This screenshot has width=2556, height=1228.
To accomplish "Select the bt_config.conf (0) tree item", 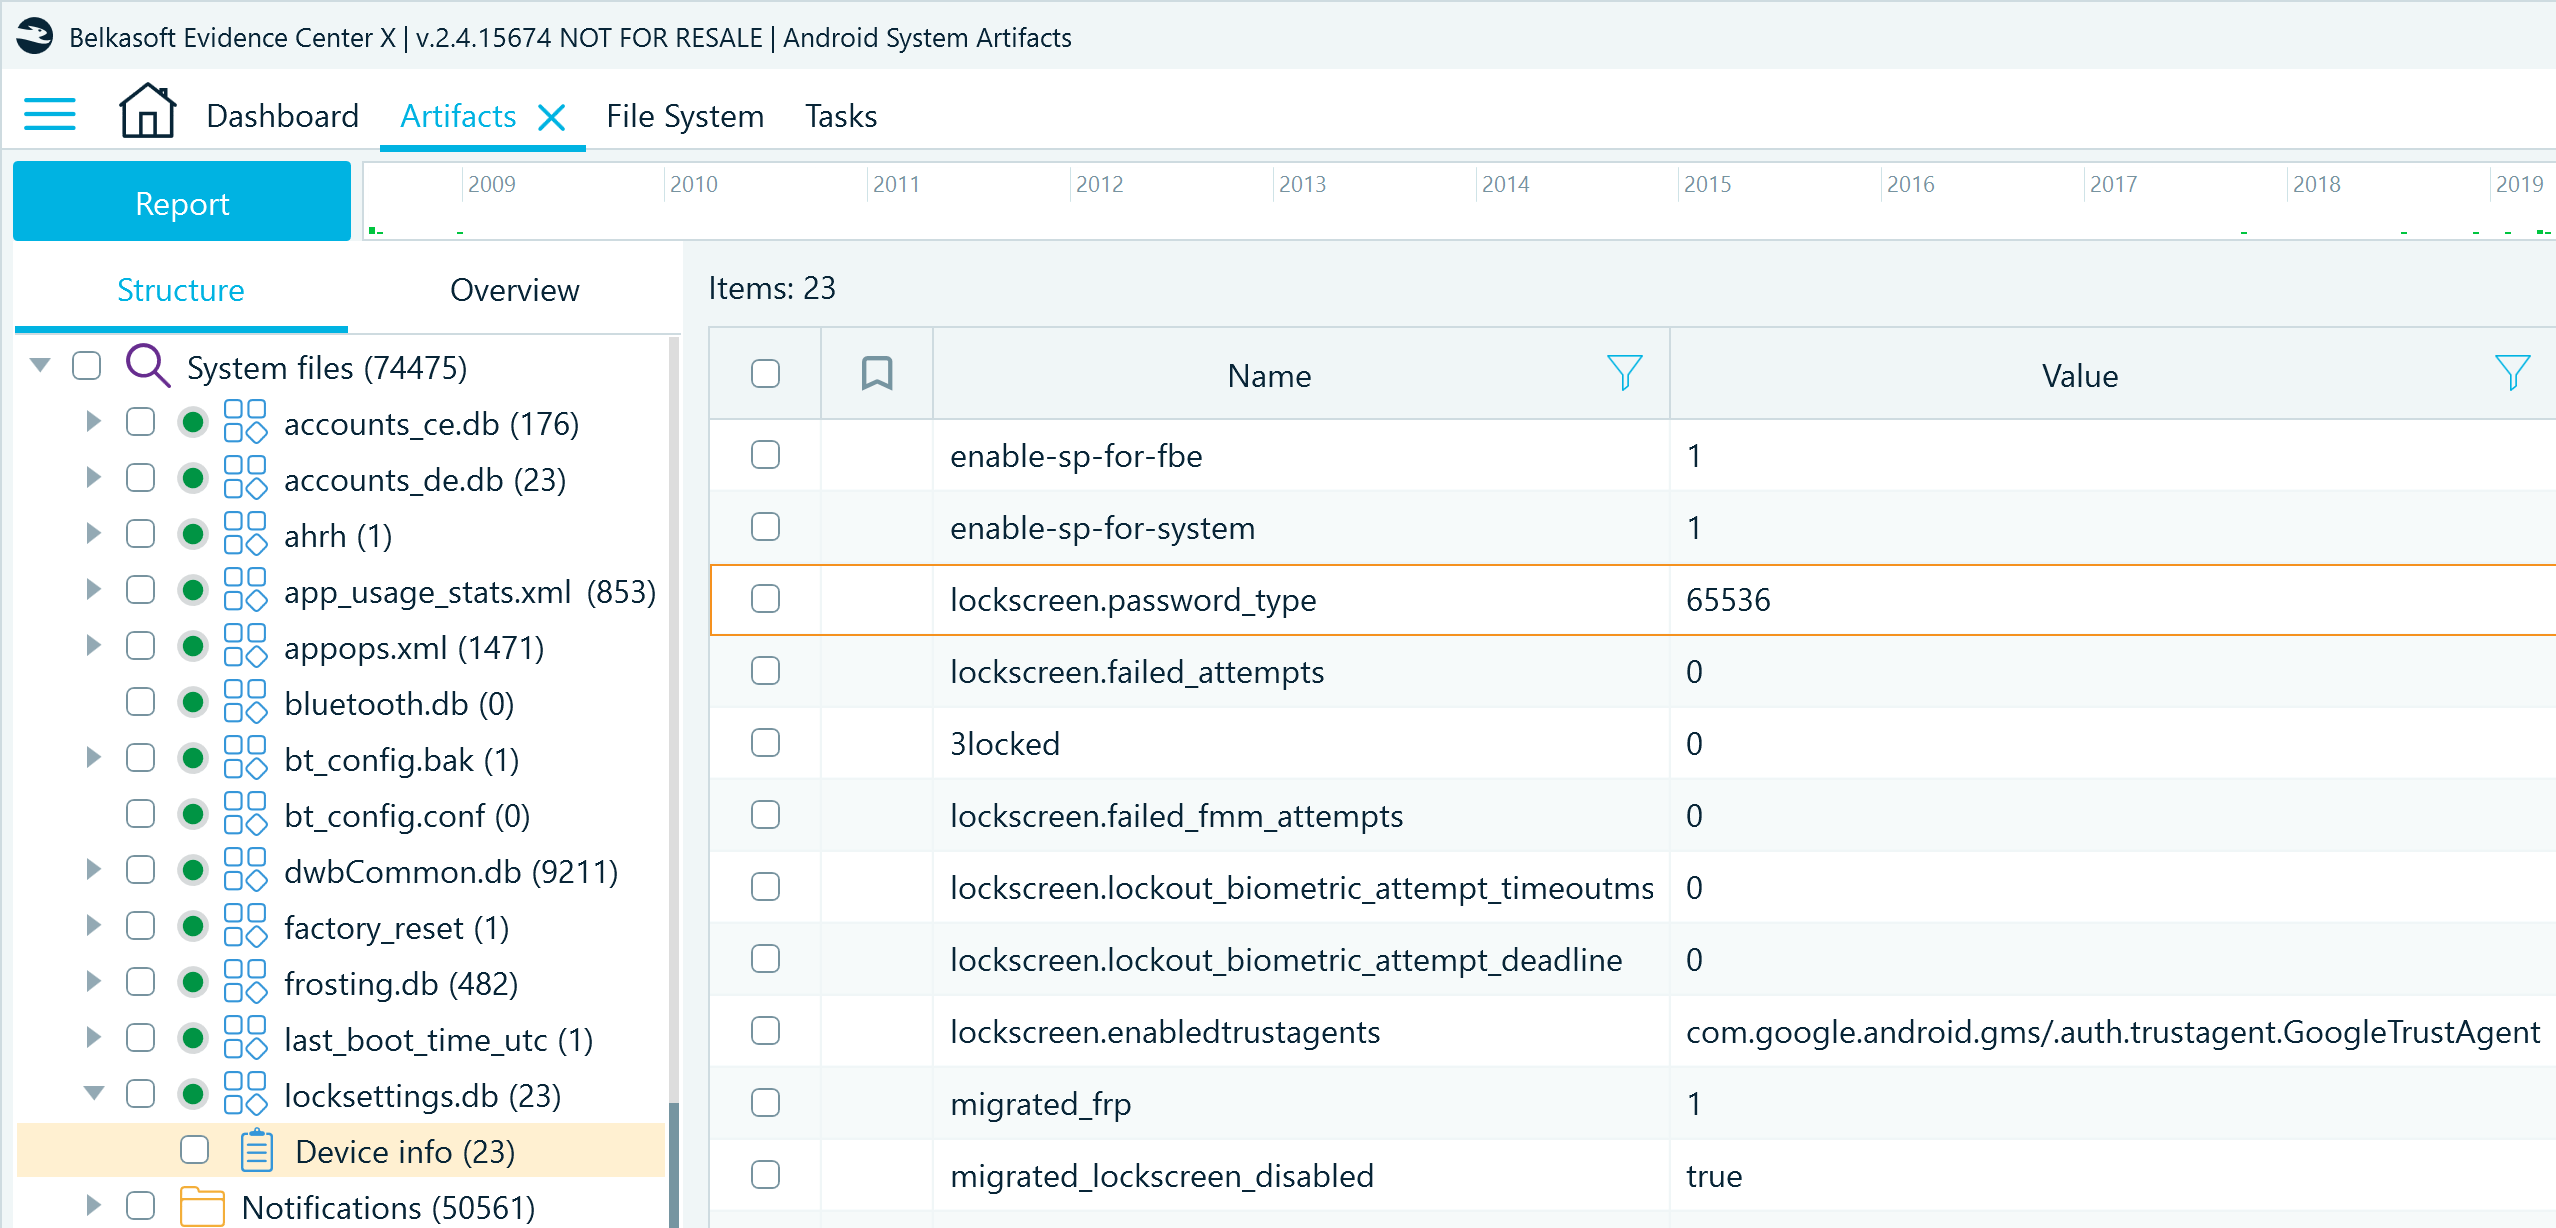I will tap(407, 816).
